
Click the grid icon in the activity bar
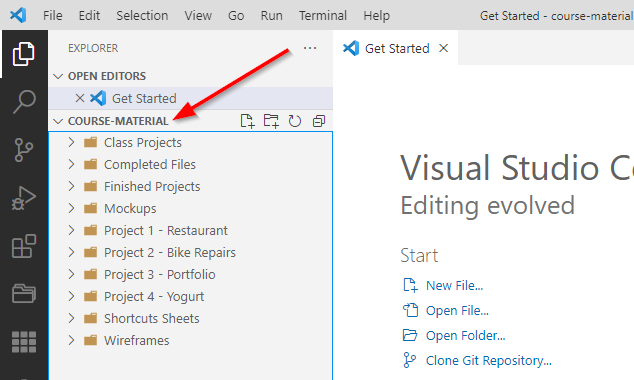point(24,342)
